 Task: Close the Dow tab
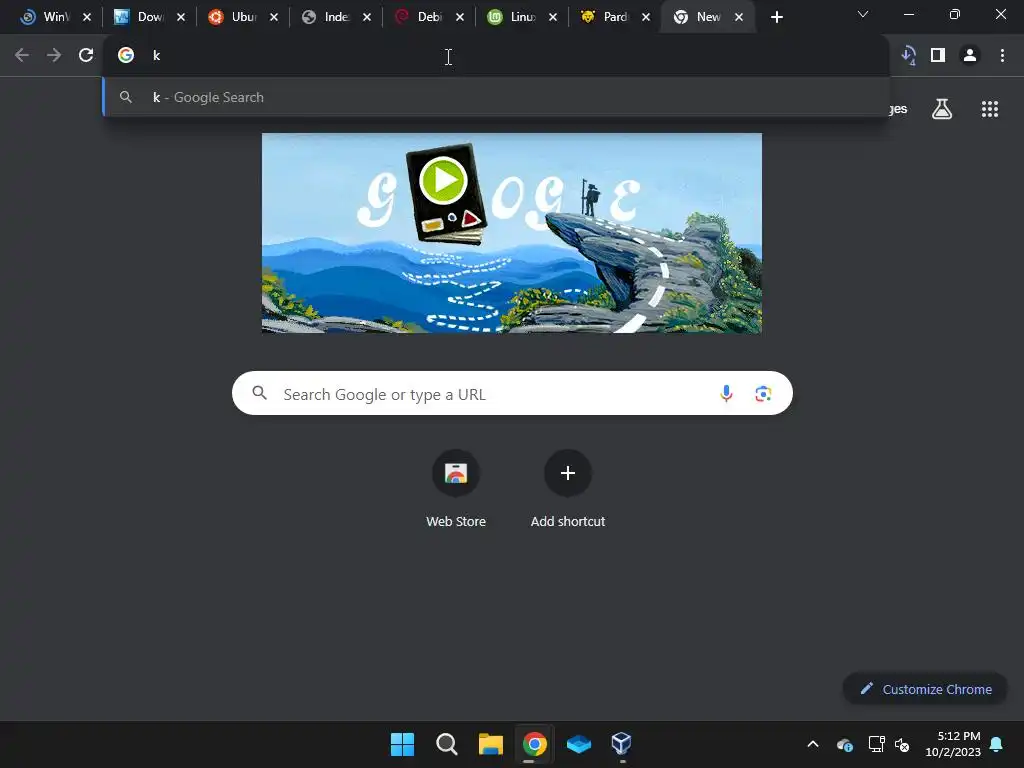(181, 17)
